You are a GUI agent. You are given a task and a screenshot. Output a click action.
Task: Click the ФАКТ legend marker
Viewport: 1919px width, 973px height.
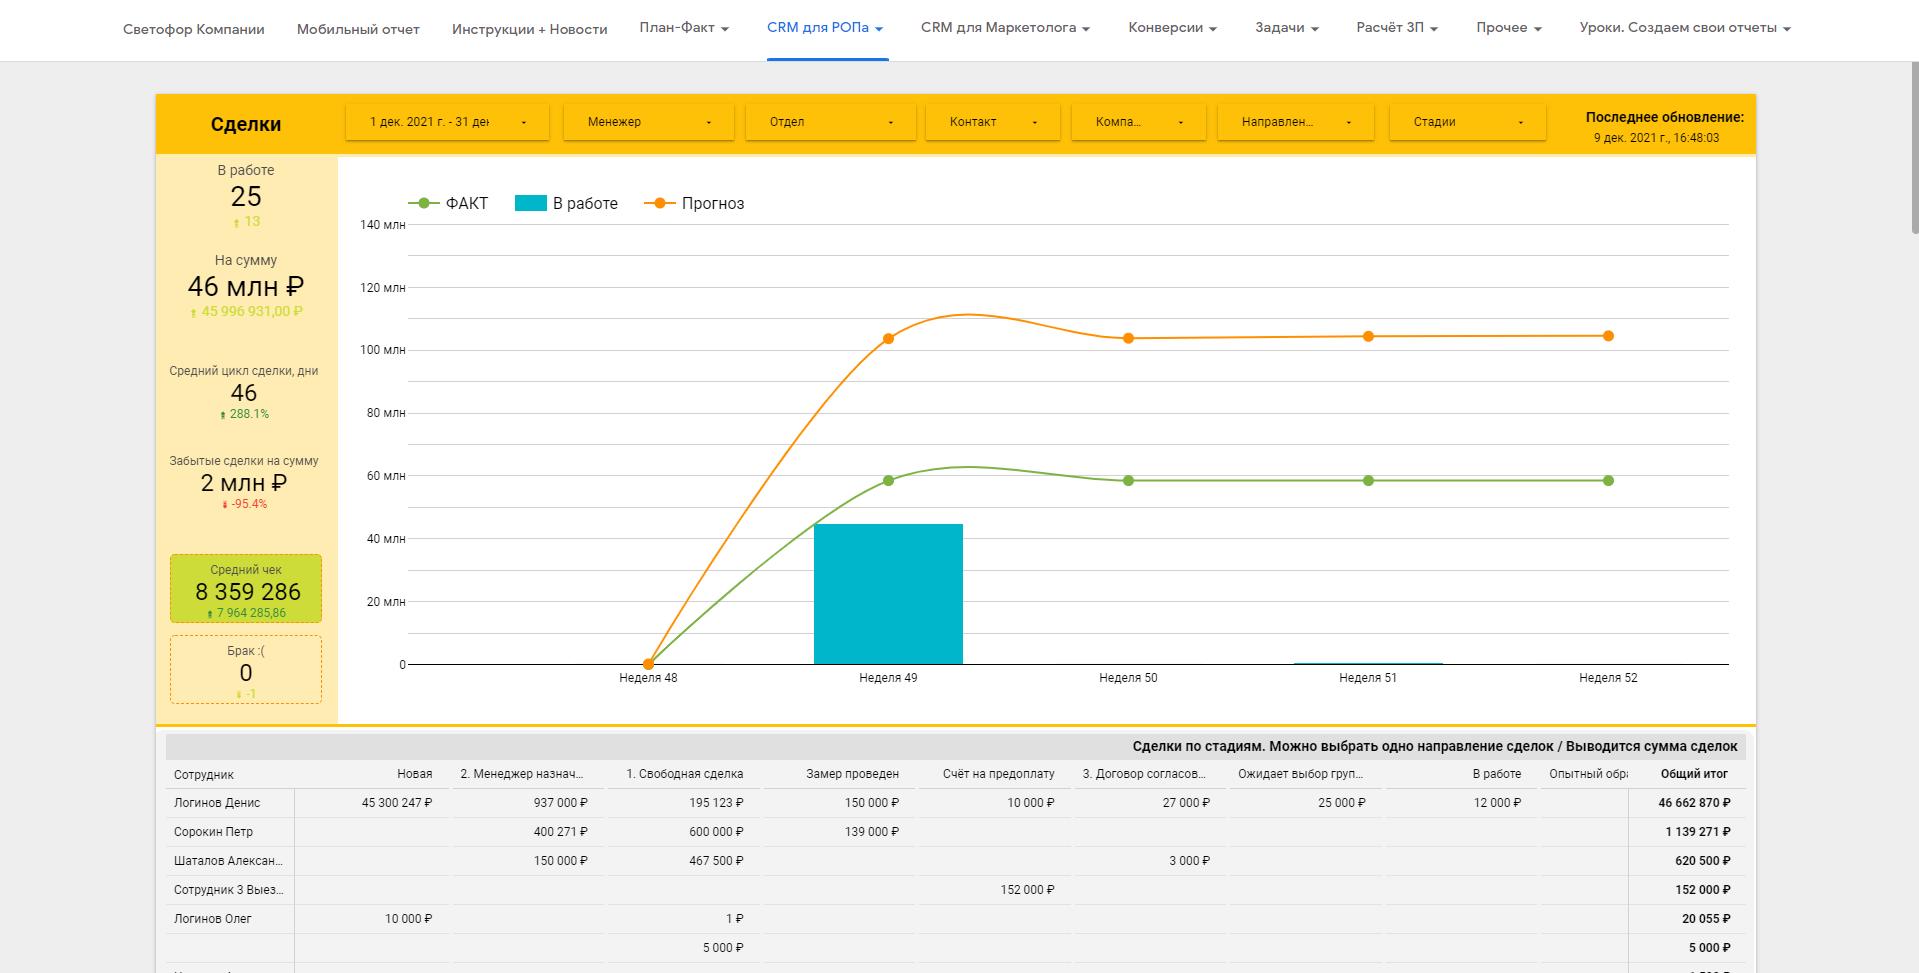click(x=424, y=203)
